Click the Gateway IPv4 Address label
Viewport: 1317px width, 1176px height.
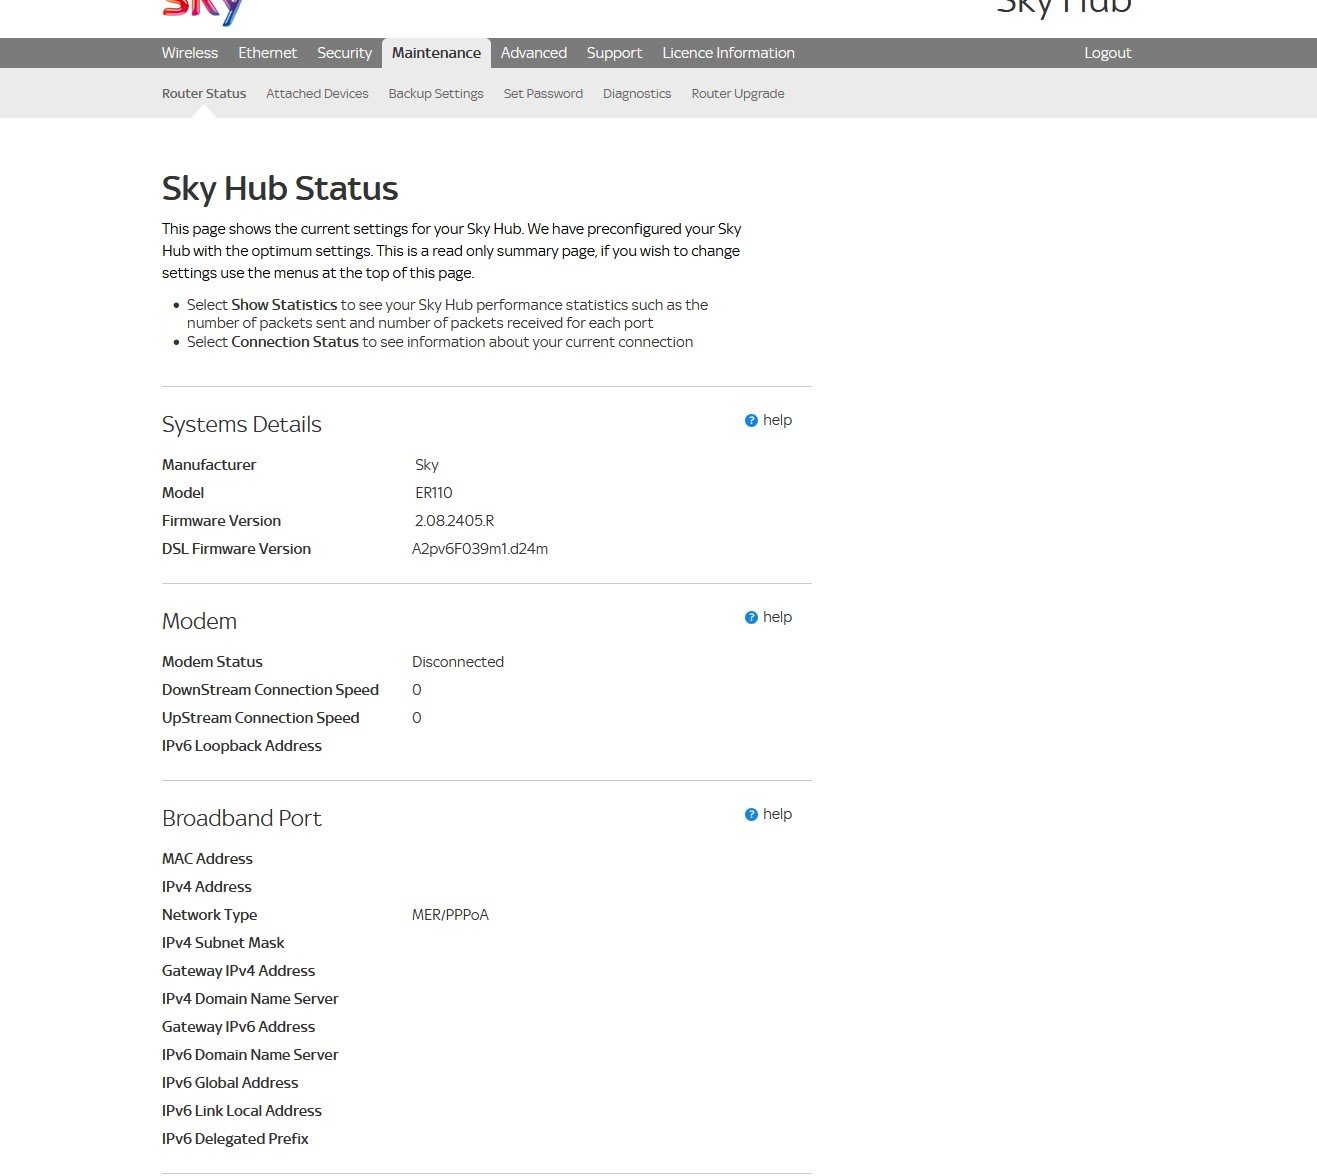238,971
